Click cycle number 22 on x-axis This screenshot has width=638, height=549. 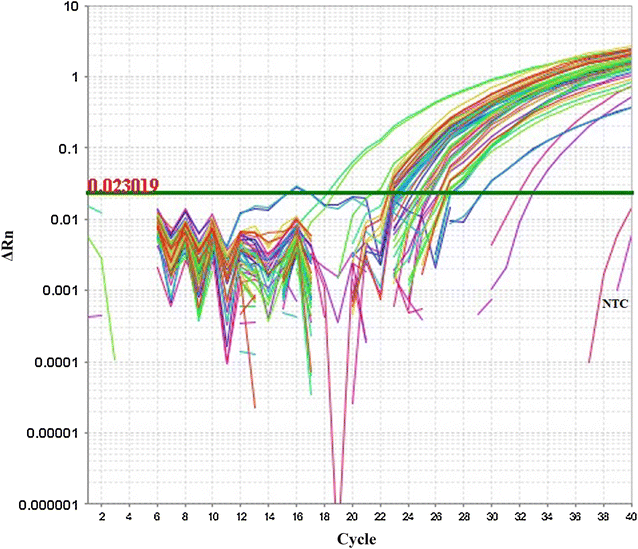point(380,517)
